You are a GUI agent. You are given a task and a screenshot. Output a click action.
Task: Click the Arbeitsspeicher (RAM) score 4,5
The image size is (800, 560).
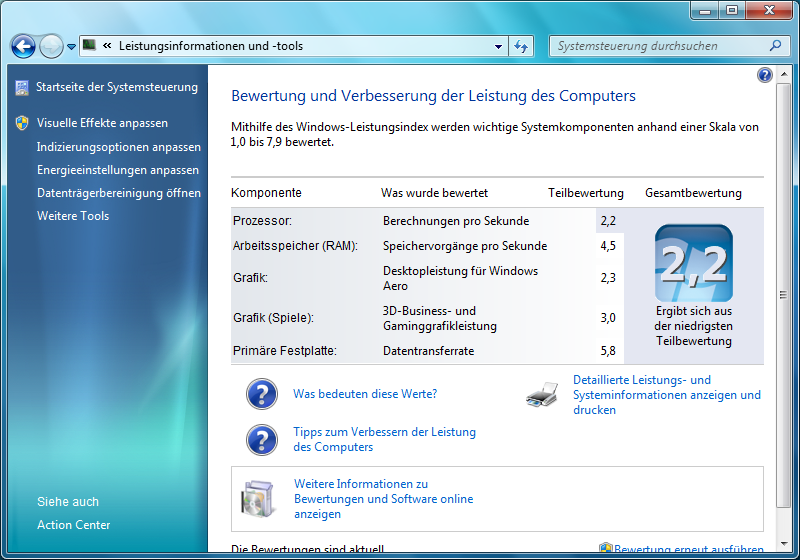608,246
